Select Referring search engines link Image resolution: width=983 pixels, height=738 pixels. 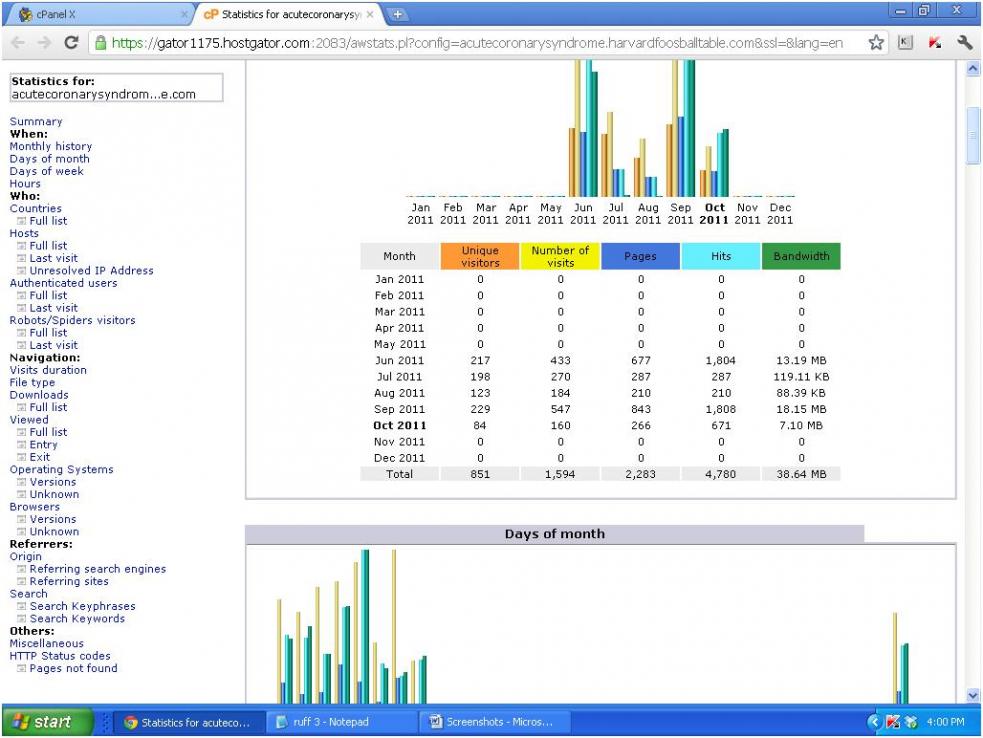[x=97, y=569]
